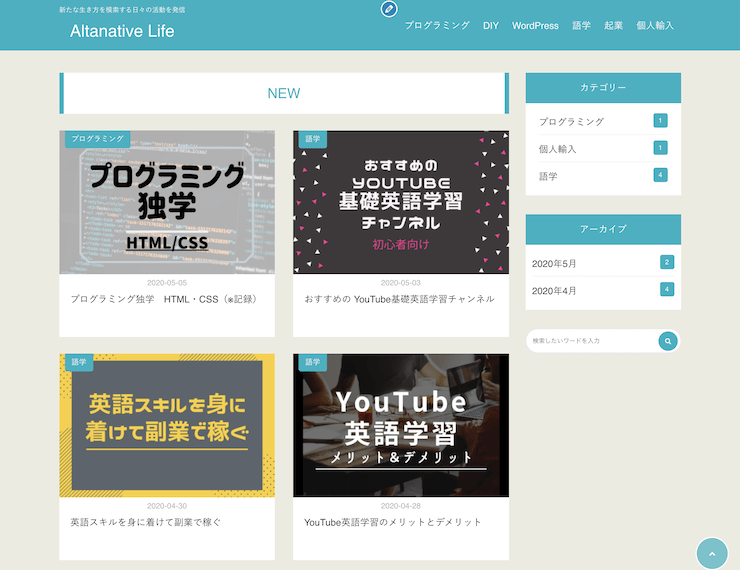Image resolution: width=740 pixels, height=570 pixels.
Task: Open the DIY navigation menu item
Action: (x=491, y=25)
